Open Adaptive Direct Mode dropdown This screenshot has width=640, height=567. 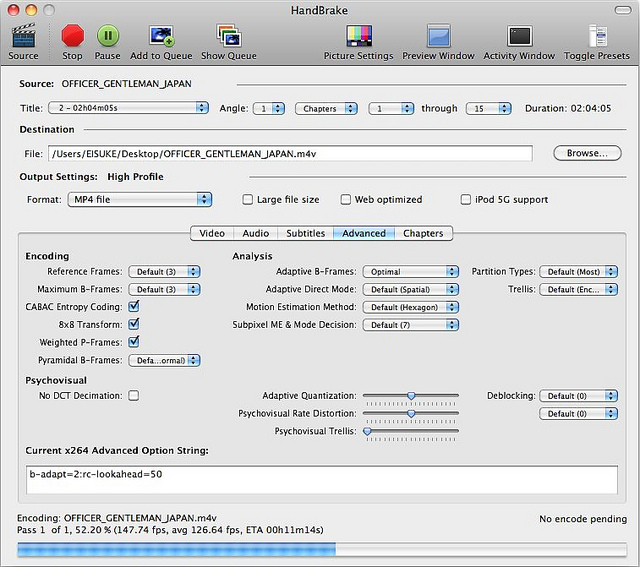411,289
